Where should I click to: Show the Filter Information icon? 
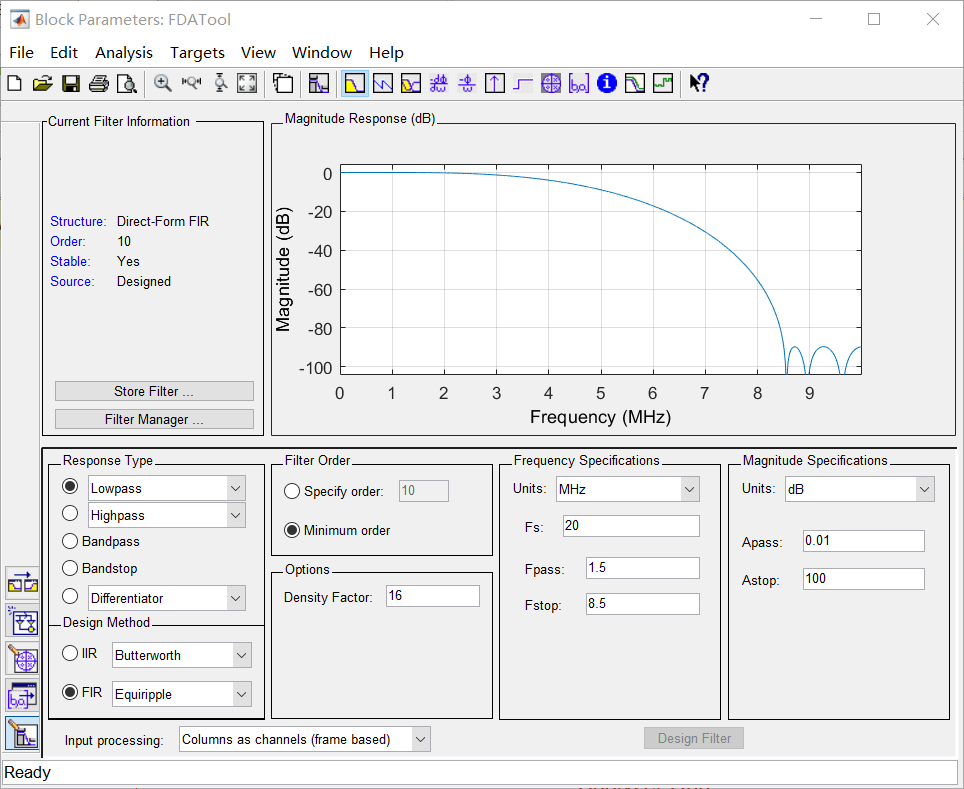tap(607, 84)
